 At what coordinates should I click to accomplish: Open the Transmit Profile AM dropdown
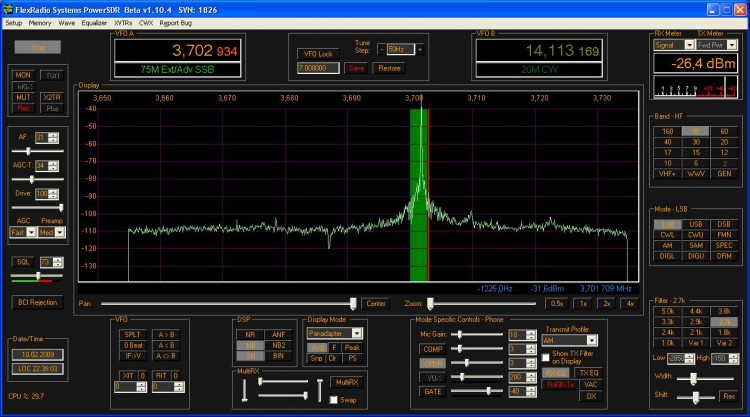click(x=569, y=340)
